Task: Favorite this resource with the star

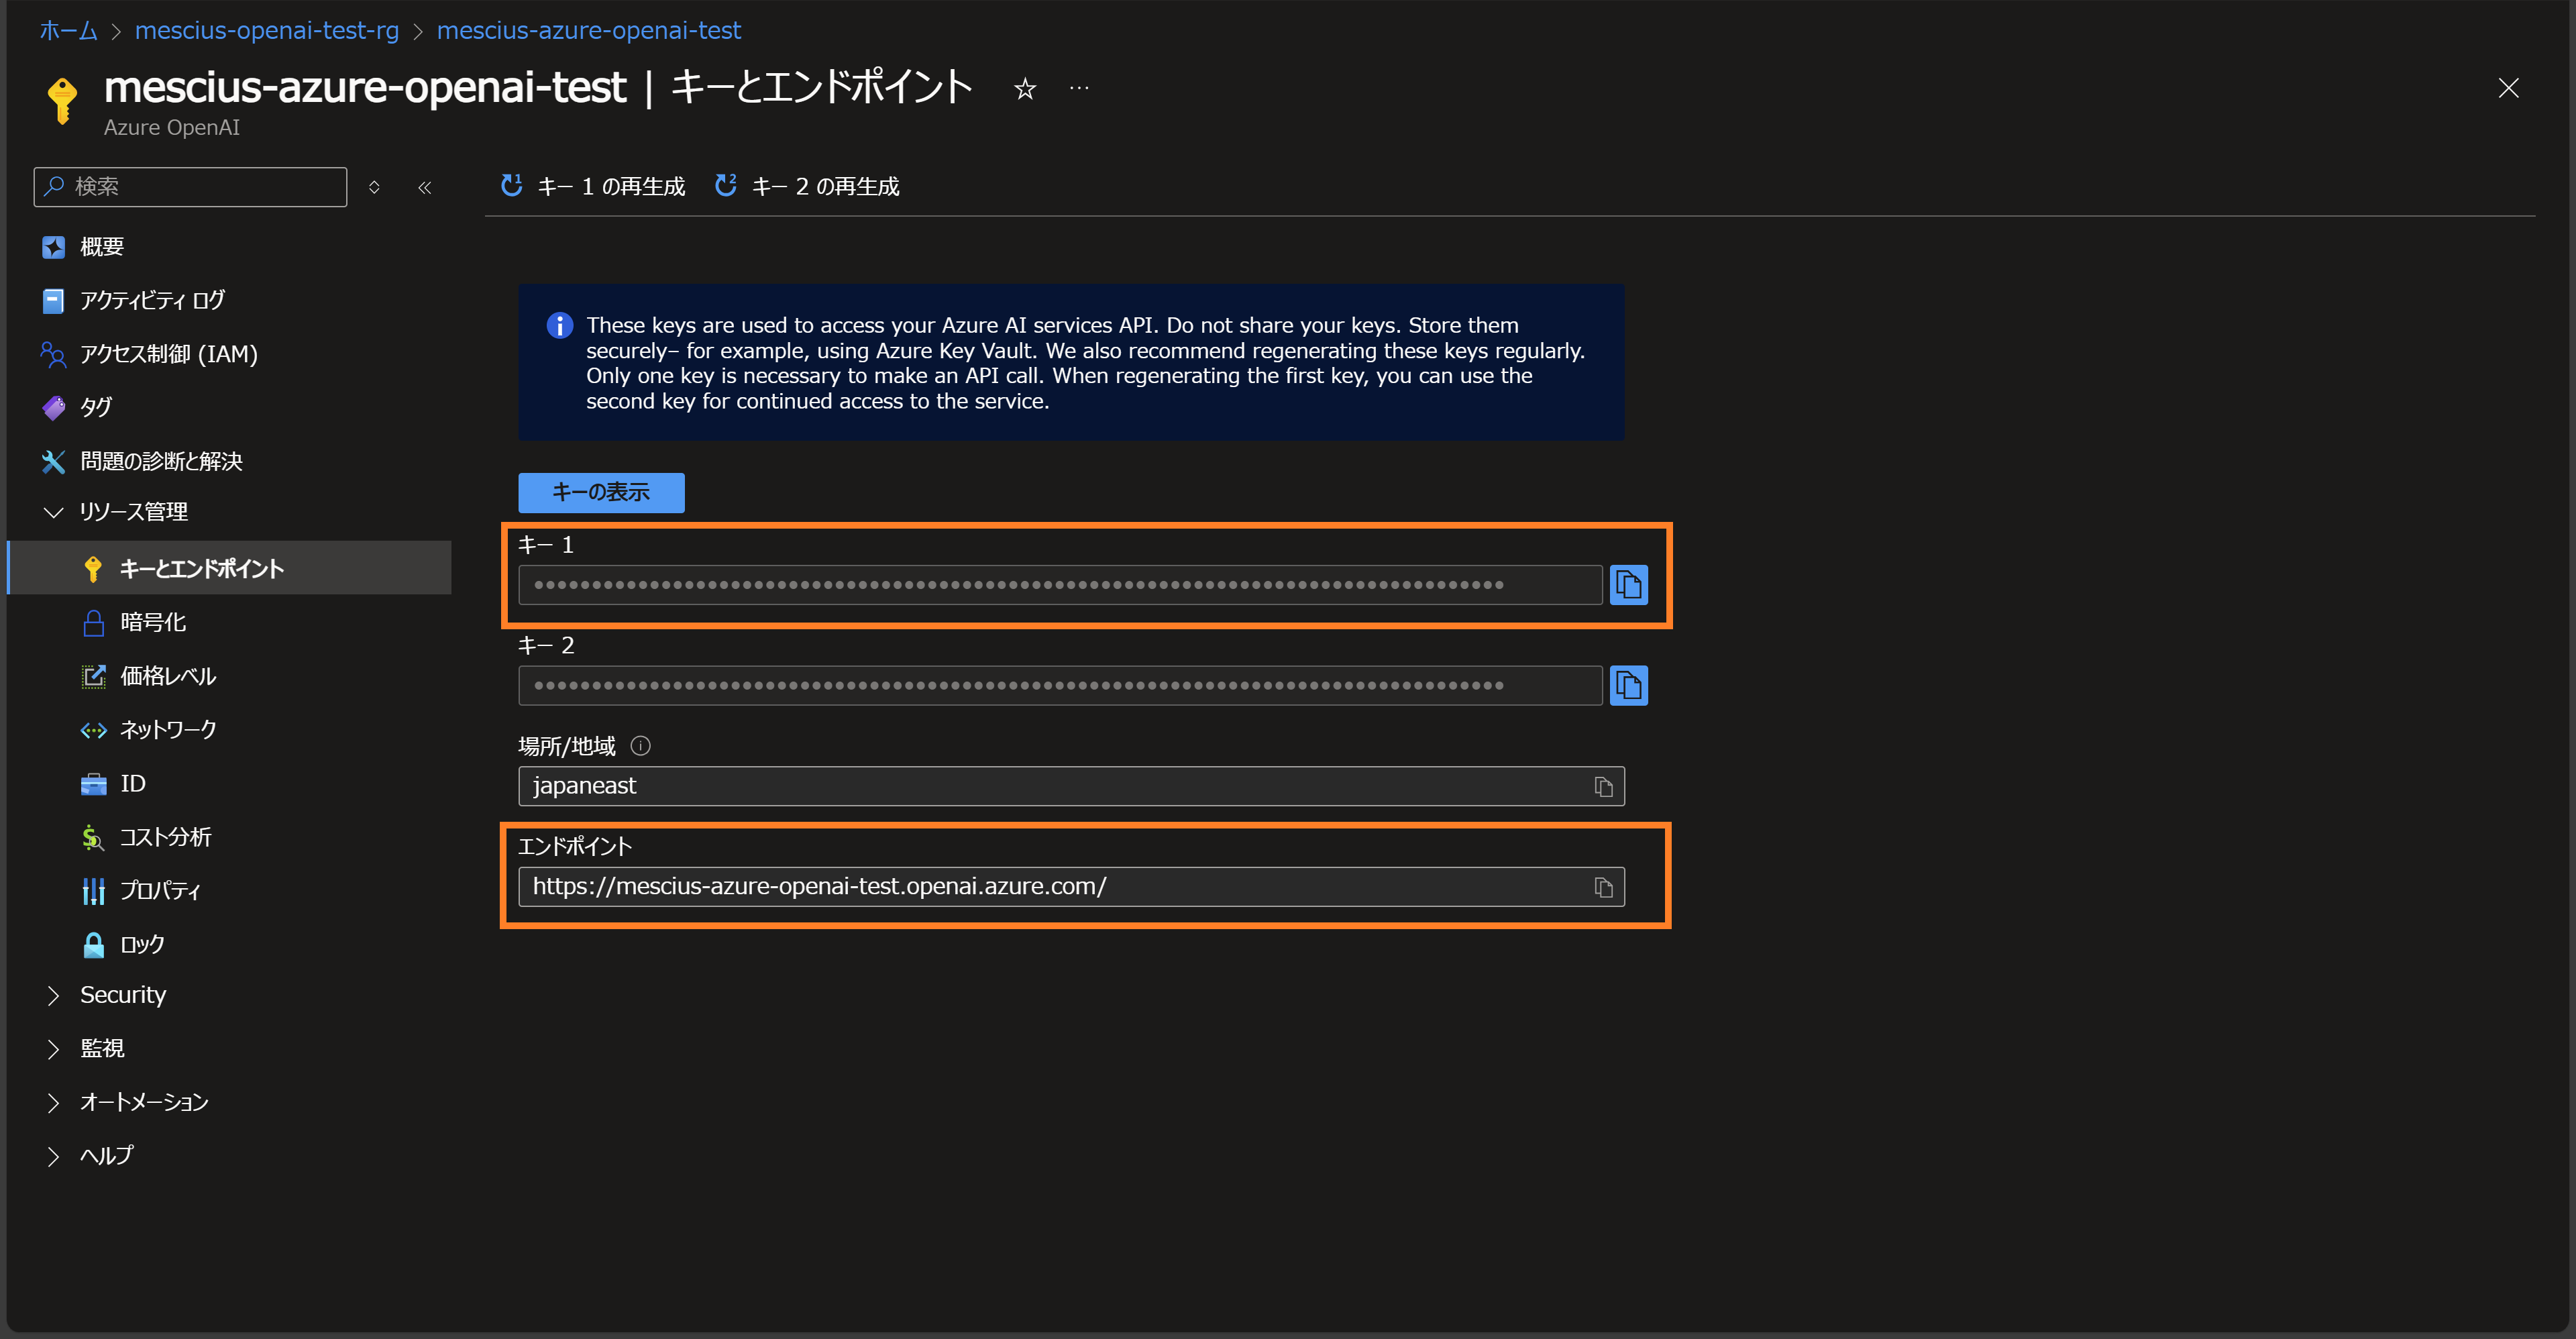Action: (x=1025, y=89)
